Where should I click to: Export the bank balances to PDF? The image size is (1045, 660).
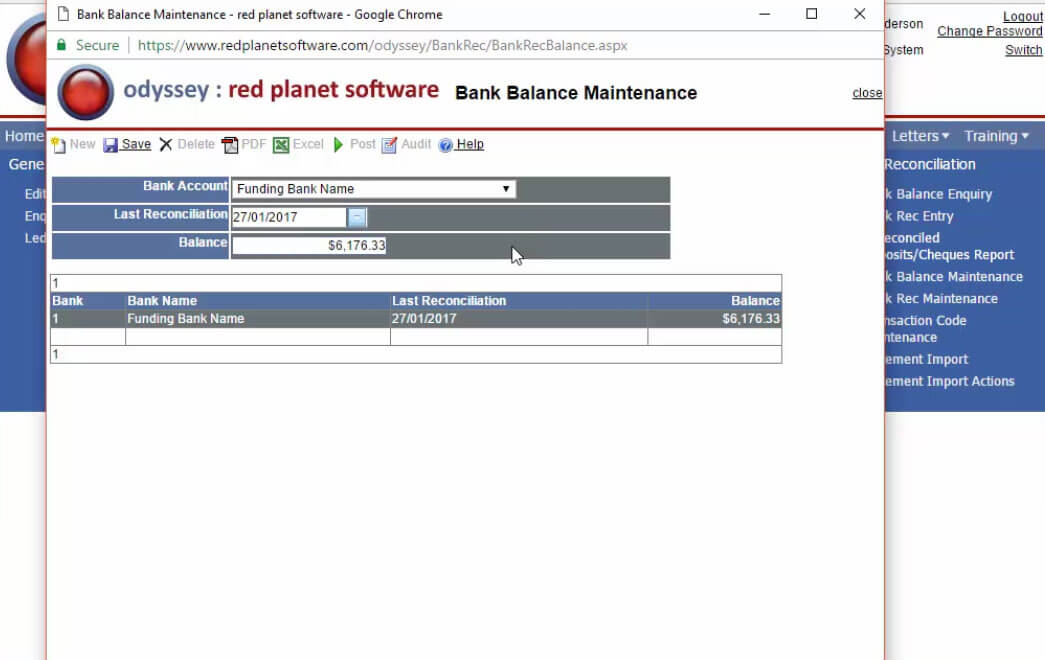242,144
